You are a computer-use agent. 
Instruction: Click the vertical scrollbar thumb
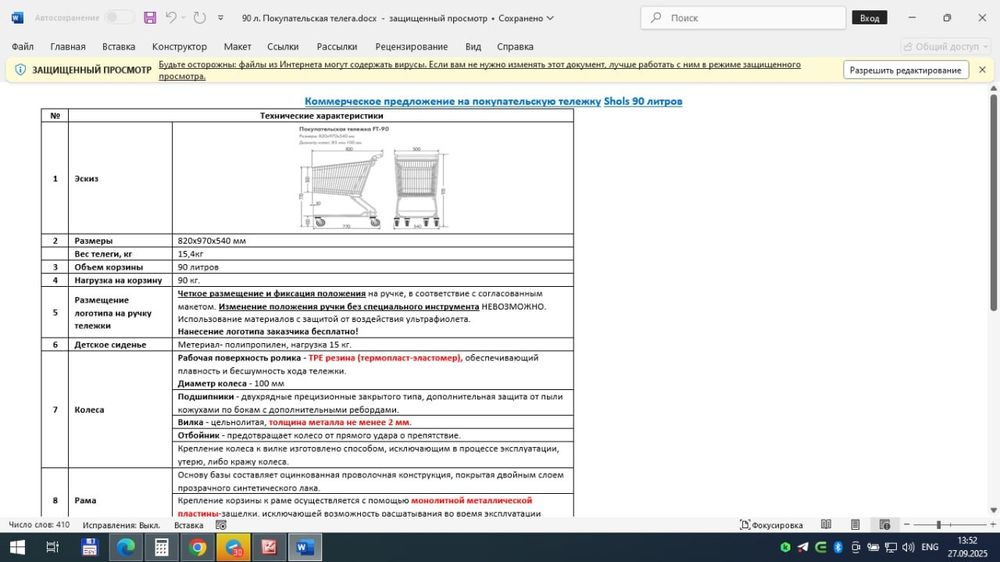[993, 202]
